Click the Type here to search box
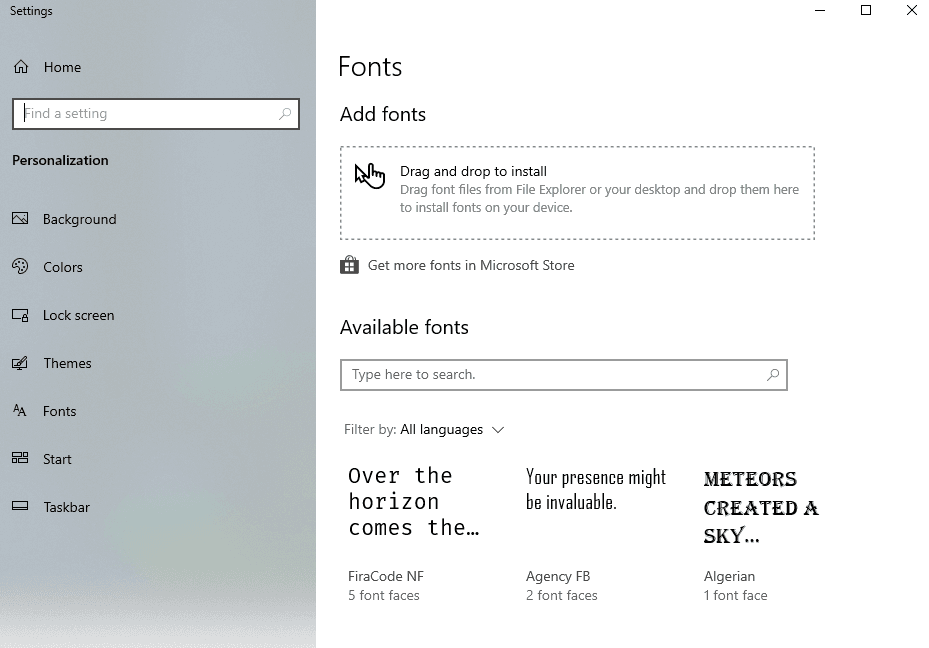This screenshot has width=929, height=648. (x=550, y=375)
